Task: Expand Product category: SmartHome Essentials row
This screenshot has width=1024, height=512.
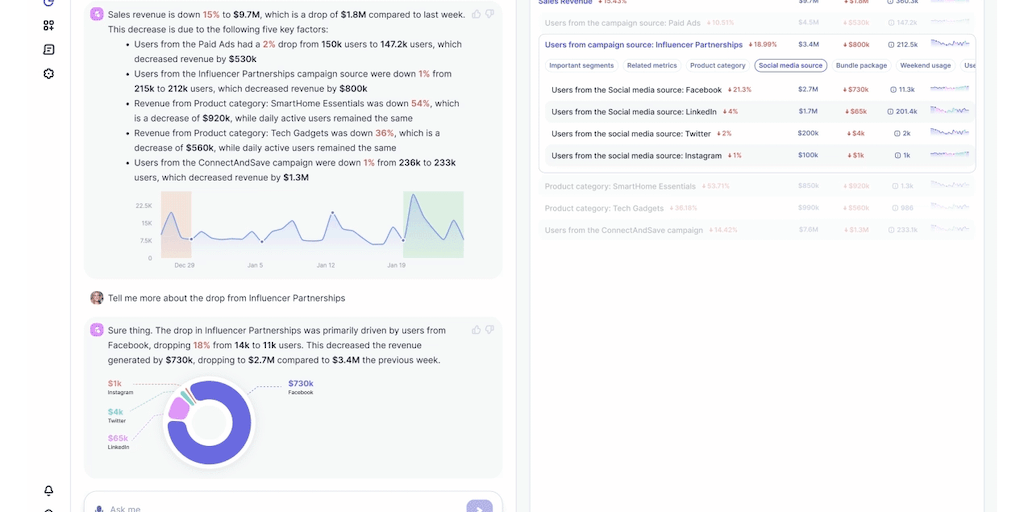Action: click(x=757, y=186)
